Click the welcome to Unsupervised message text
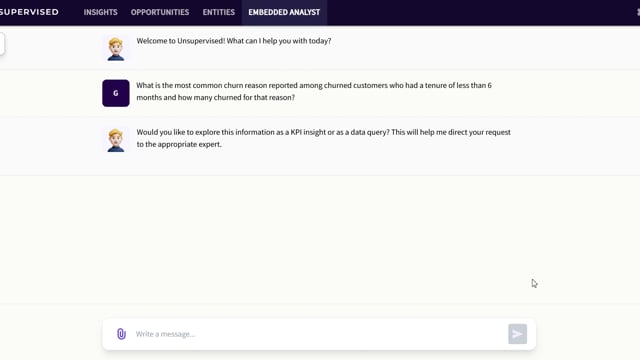The image size is (640, 360). 234,41
